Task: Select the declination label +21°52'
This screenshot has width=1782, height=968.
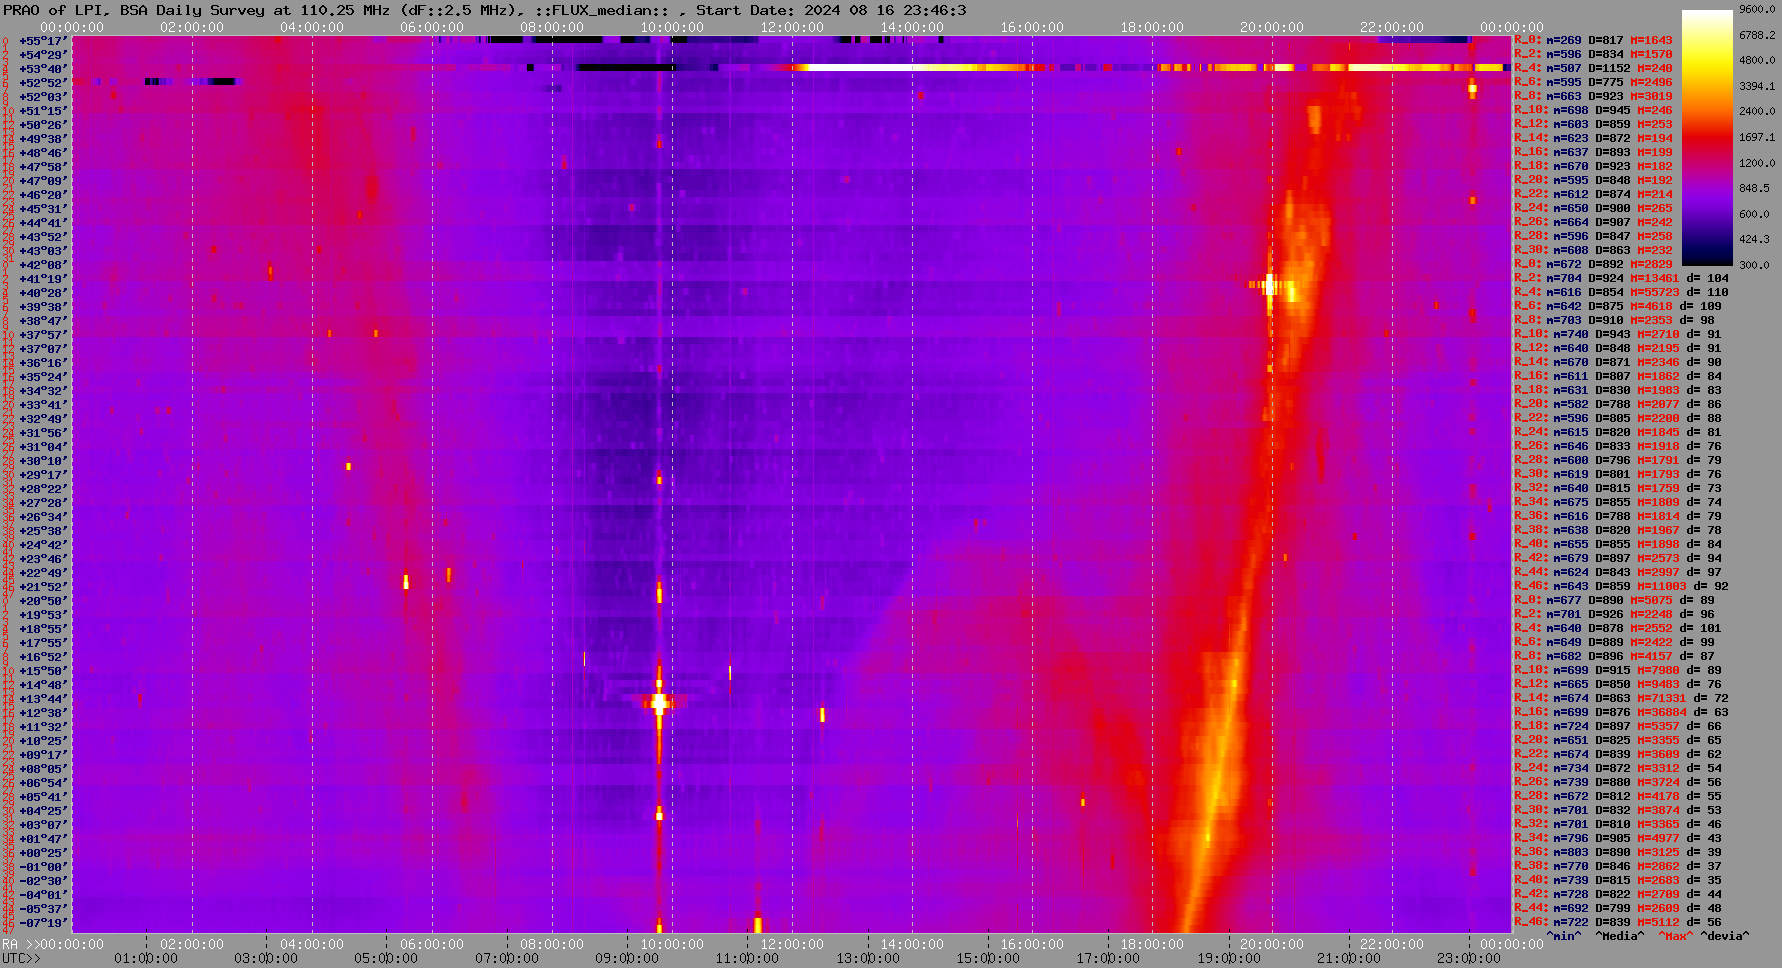Action: click(43, 587)
